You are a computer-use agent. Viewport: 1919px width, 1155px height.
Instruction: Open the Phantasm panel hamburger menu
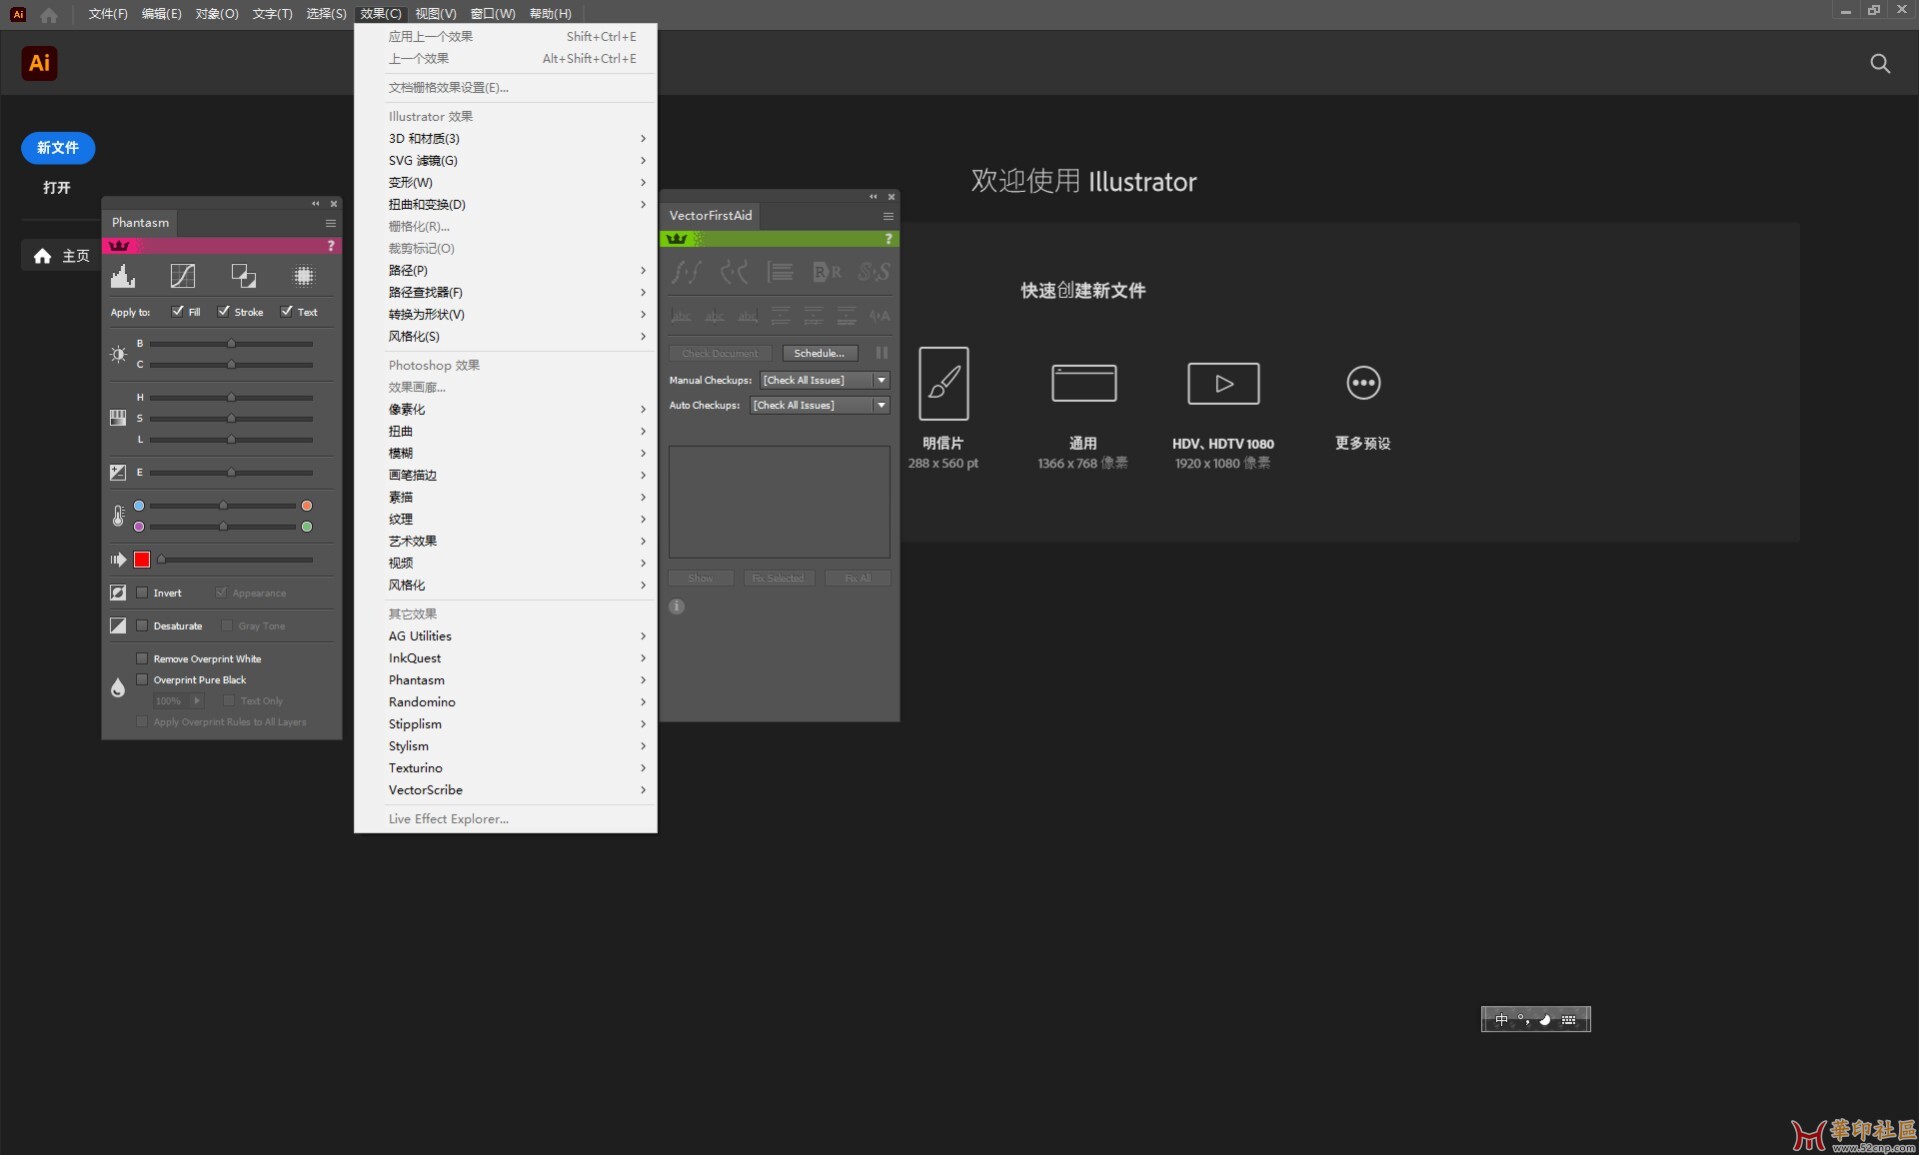pos(330,223)
